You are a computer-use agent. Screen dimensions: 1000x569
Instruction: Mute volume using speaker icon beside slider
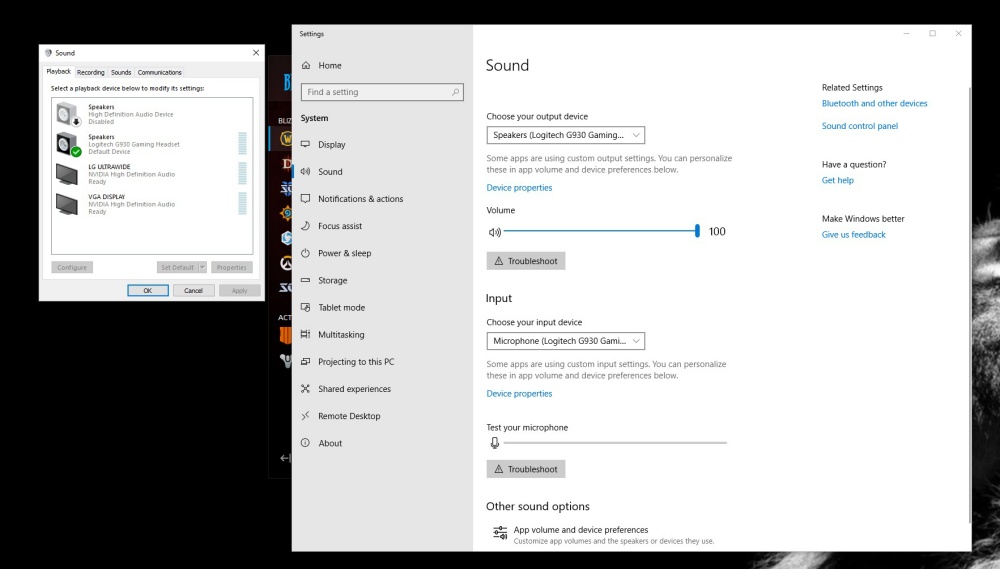[494, 232]
